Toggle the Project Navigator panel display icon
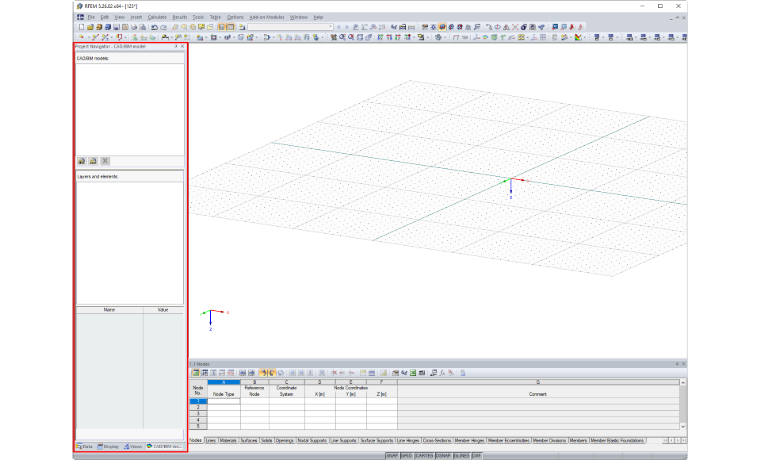Screen dimensions: 760x460 coord(222,27)
